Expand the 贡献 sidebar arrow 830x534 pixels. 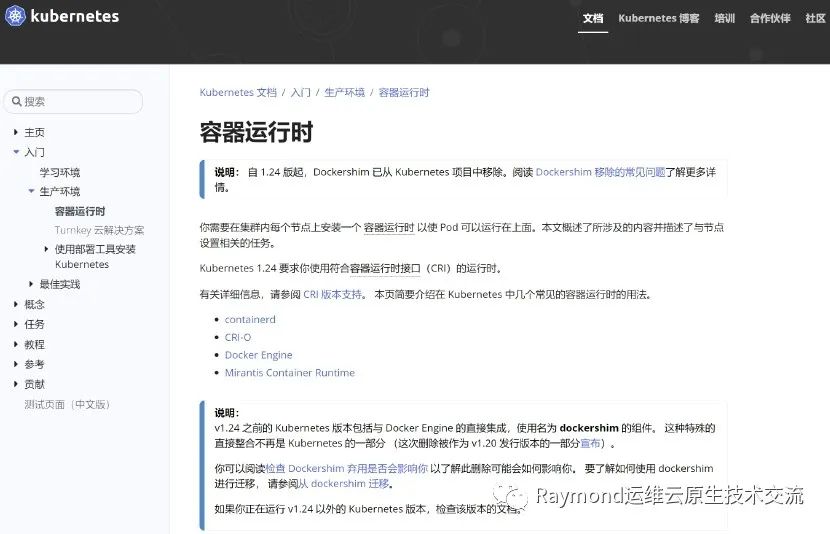pos(16,384)
